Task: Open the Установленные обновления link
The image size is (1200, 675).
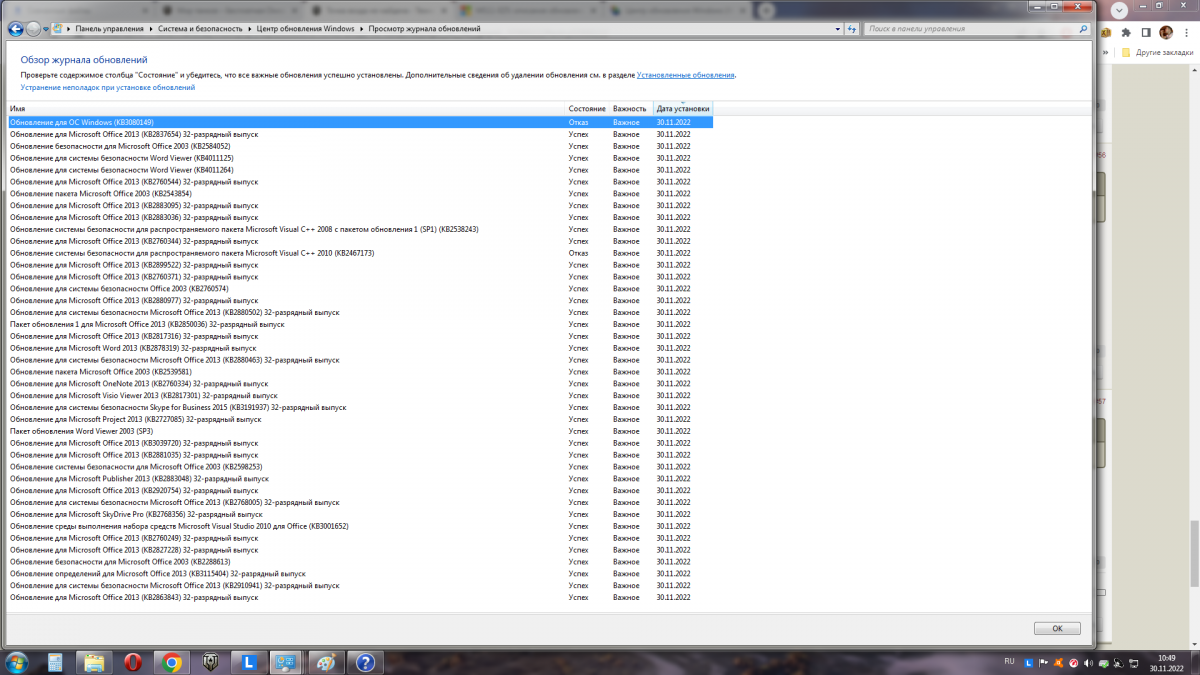Action: (686, 75)
